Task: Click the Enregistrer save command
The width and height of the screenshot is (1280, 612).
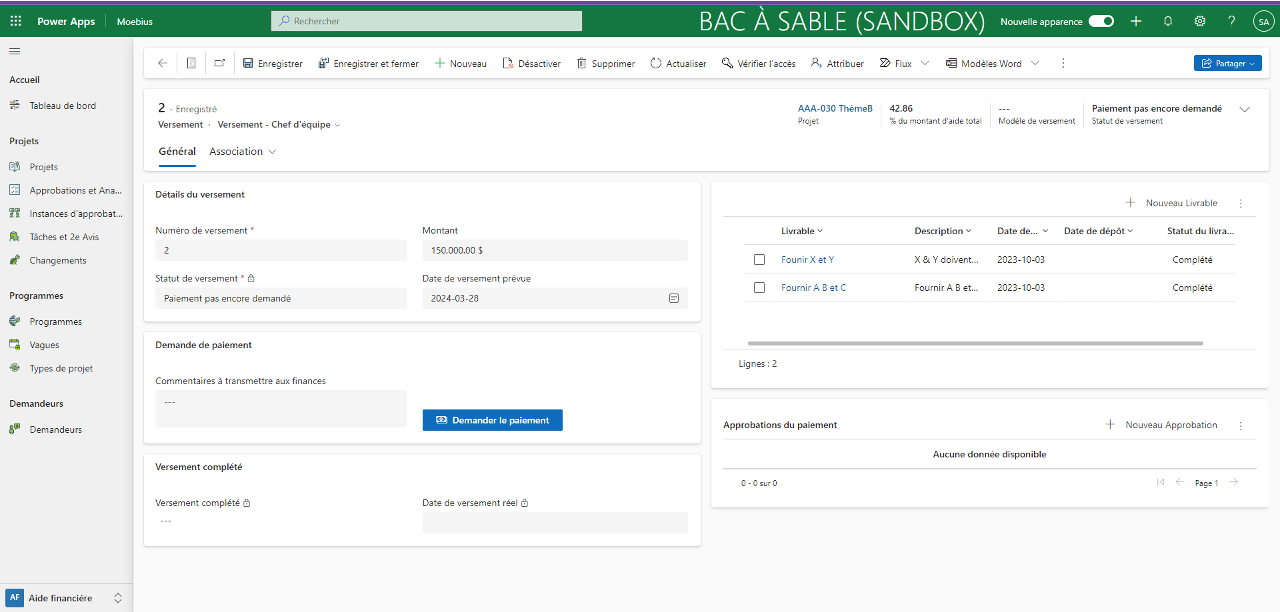Action: click(x=273, y=63)
